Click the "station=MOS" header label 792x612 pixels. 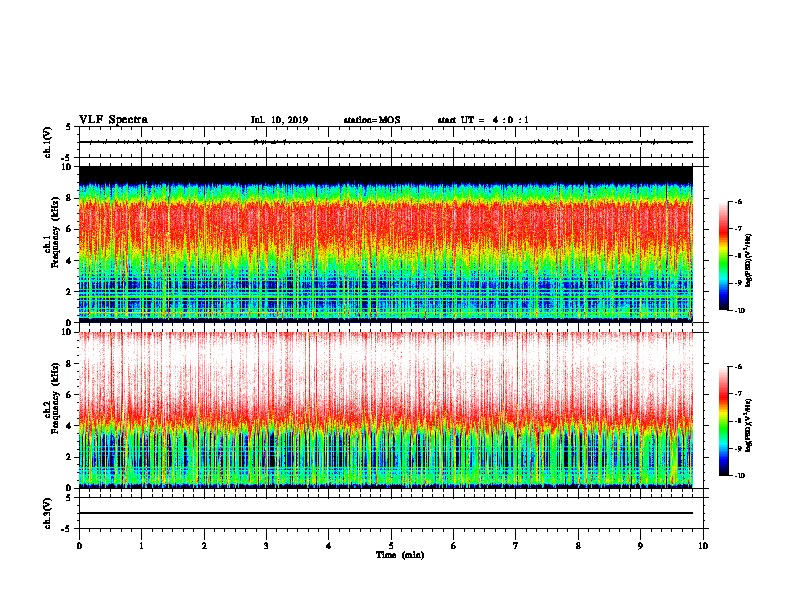pos(372,120)
